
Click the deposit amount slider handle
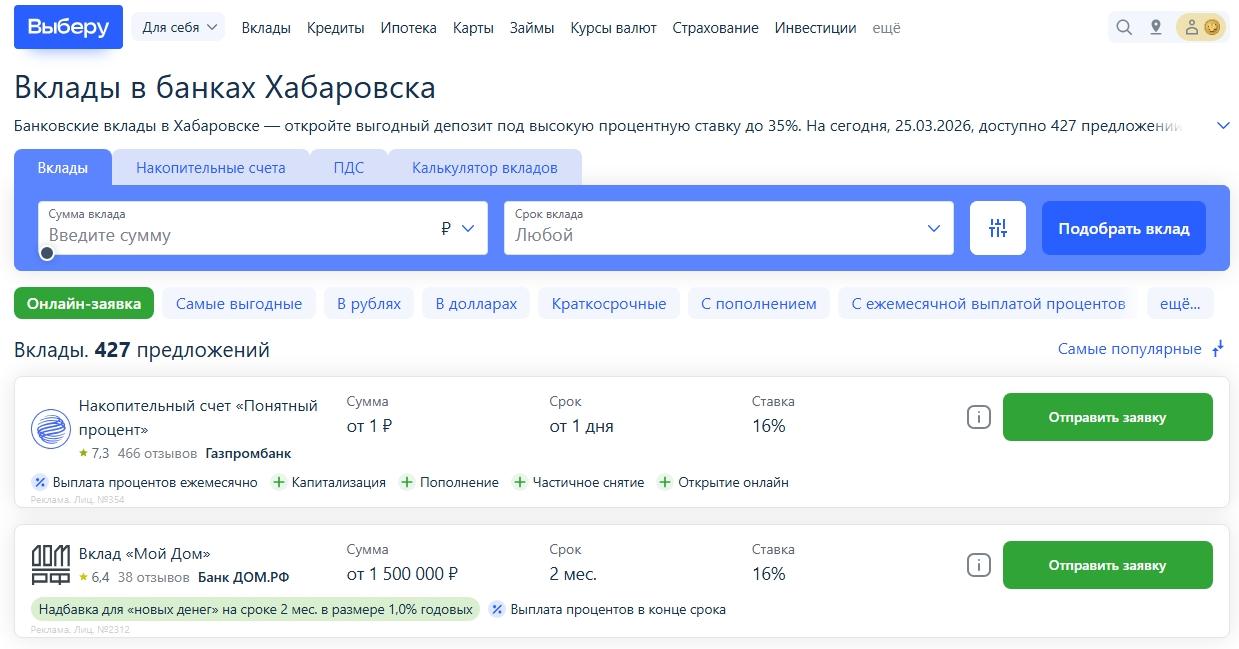[x=47, y=253]
